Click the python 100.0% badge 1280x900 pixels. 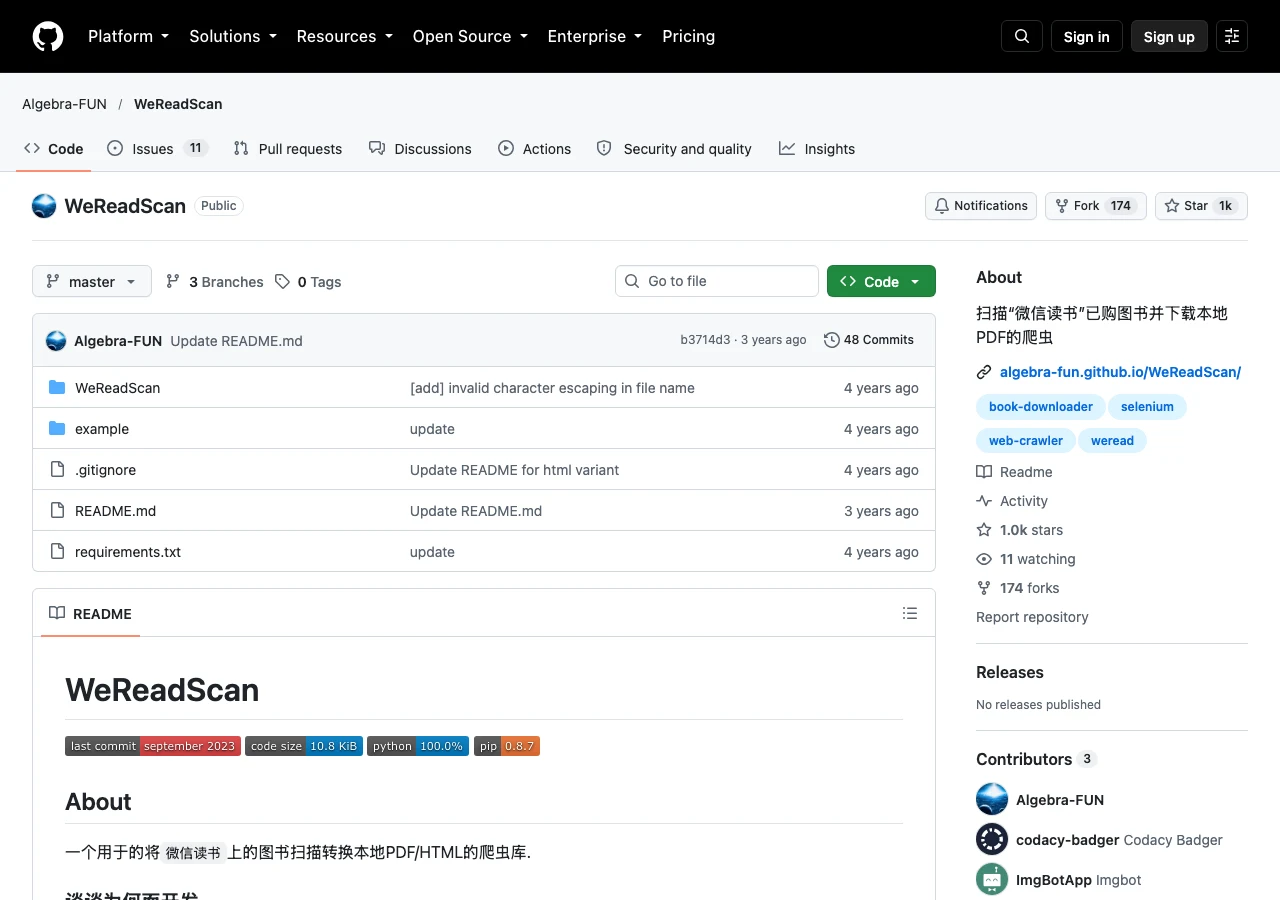click(x=418, y=746)
